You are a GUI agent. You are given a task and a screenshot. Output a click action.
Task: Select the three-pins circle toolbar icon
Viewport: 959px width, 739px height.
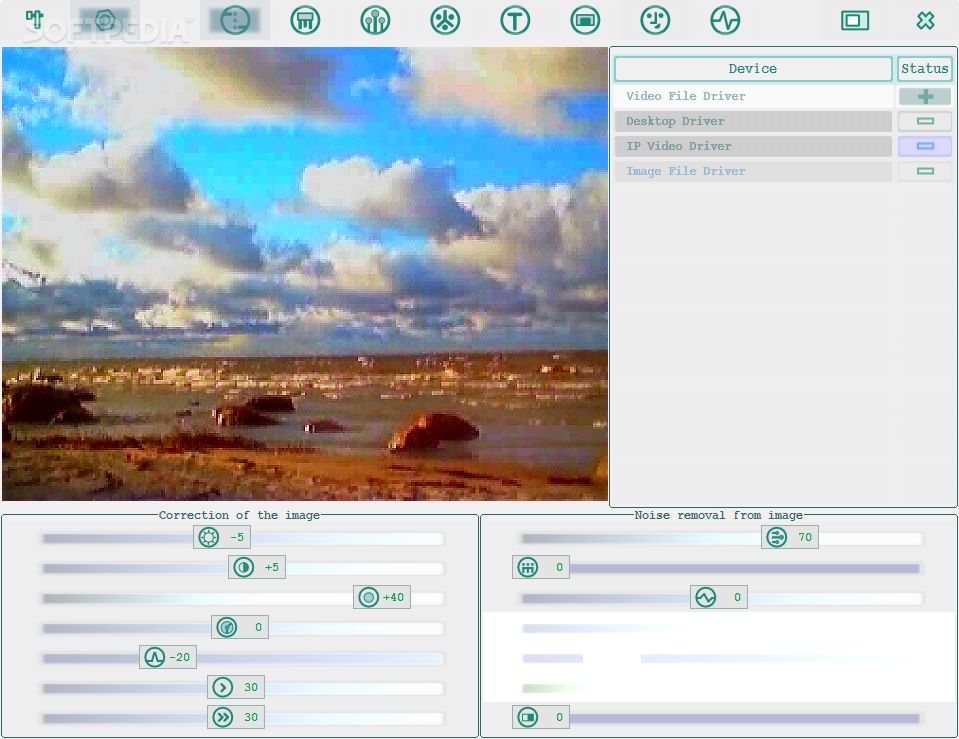point(375,20)
